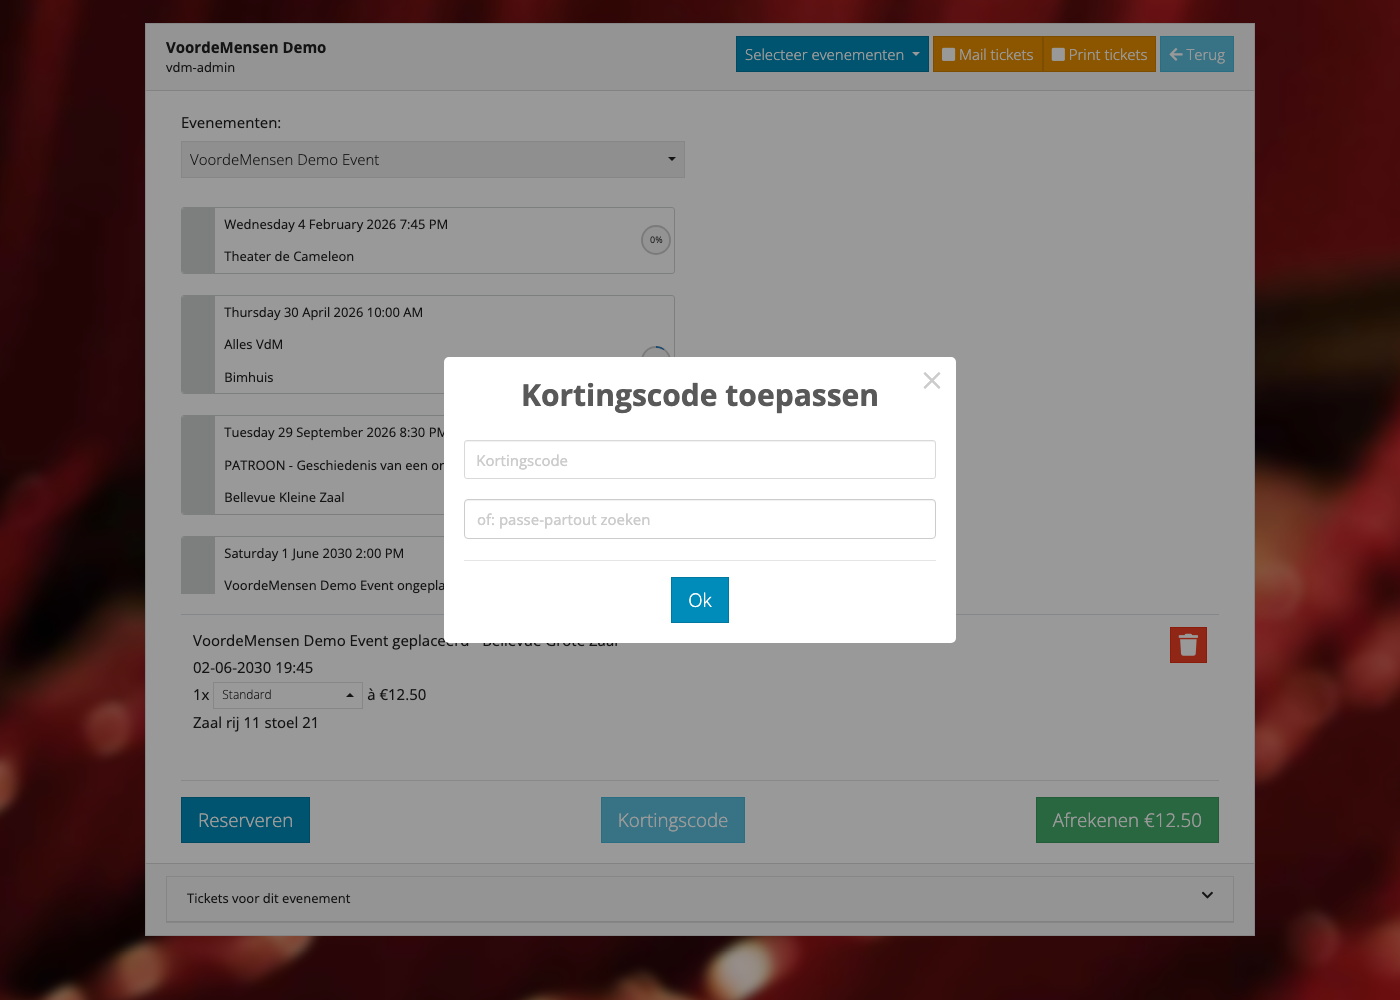This screenshot has width=1400, height=1000.
Task: Click the green Afrekenen €12.50 button
Action: [x=1127, y=820]
